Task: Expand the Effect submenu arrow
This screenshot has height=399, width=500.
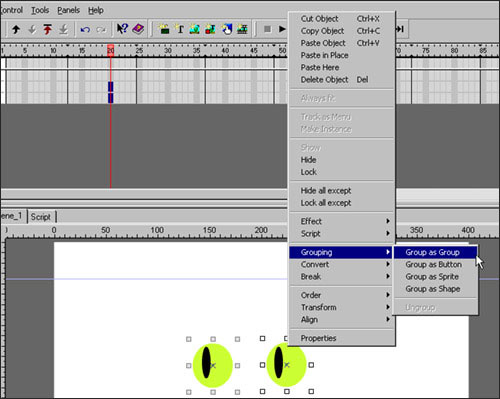Action: coord(388,221)
